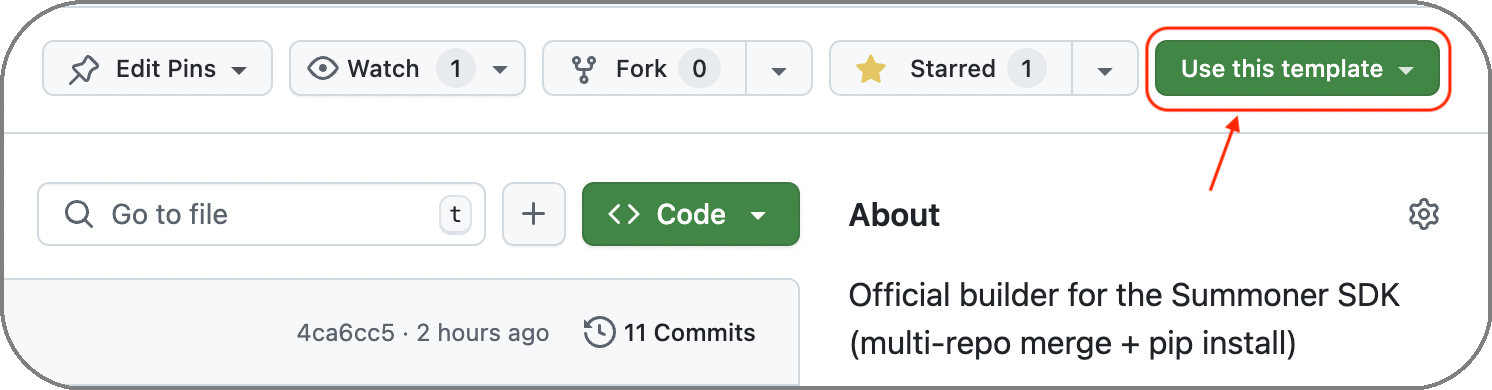Click the magnifier icon in Go to file
The width and height of the screenshot is (1492, 390).
78,214
